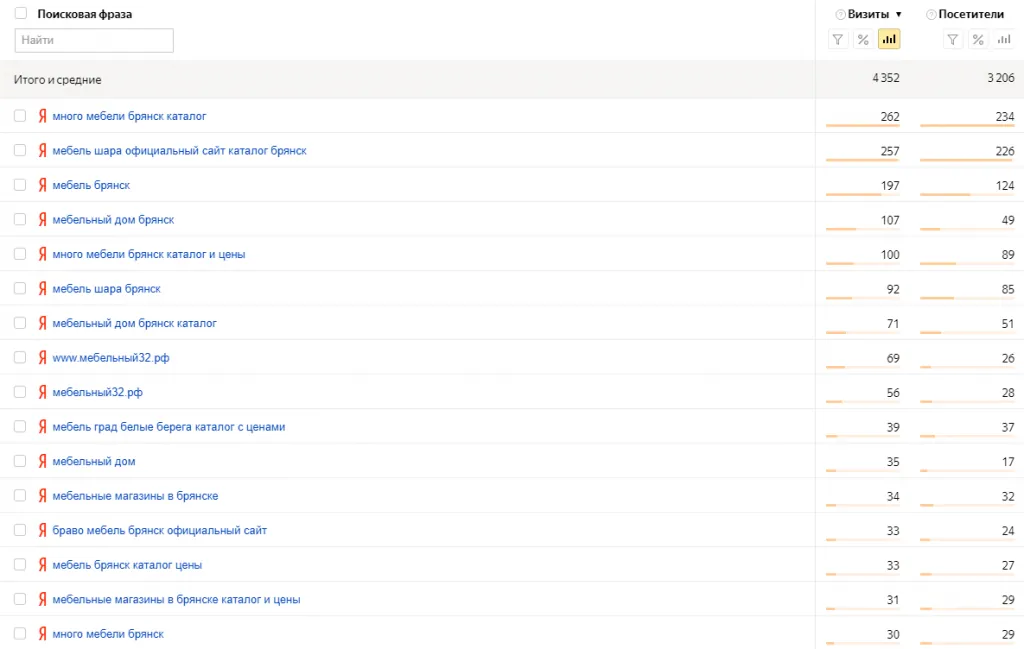Toggle the bar chart icon under Посетители
The image size is (1024, 649).
[1004, 40]
